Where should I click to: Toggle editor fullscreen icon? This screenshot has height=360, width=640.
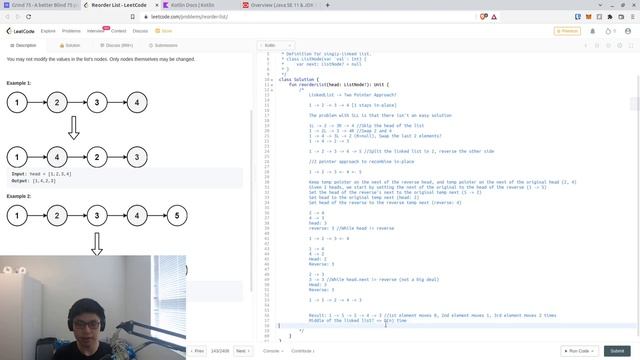(x=631, y=45)
